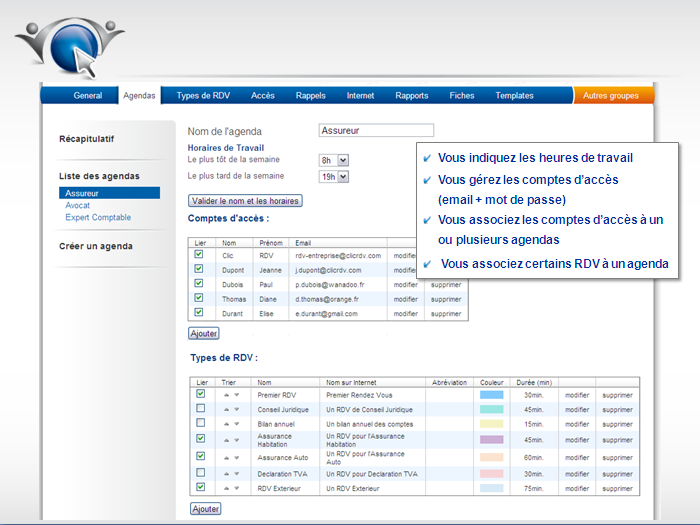The height and width of the screenshot is (525, 700).
Task: Open the latest hour 19h dropdown
Action: click(x=334, y=177)
